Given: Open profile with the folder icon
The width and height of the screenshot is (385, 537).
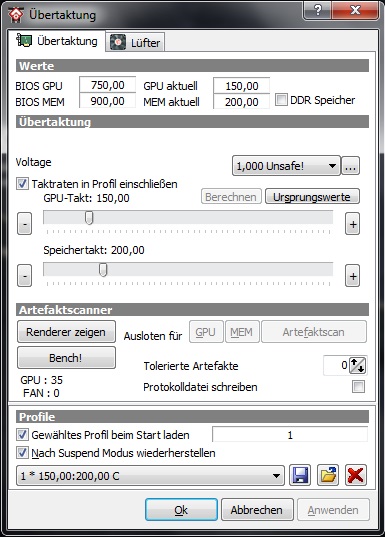Looking at the screenshot, I should coord(328,475).
